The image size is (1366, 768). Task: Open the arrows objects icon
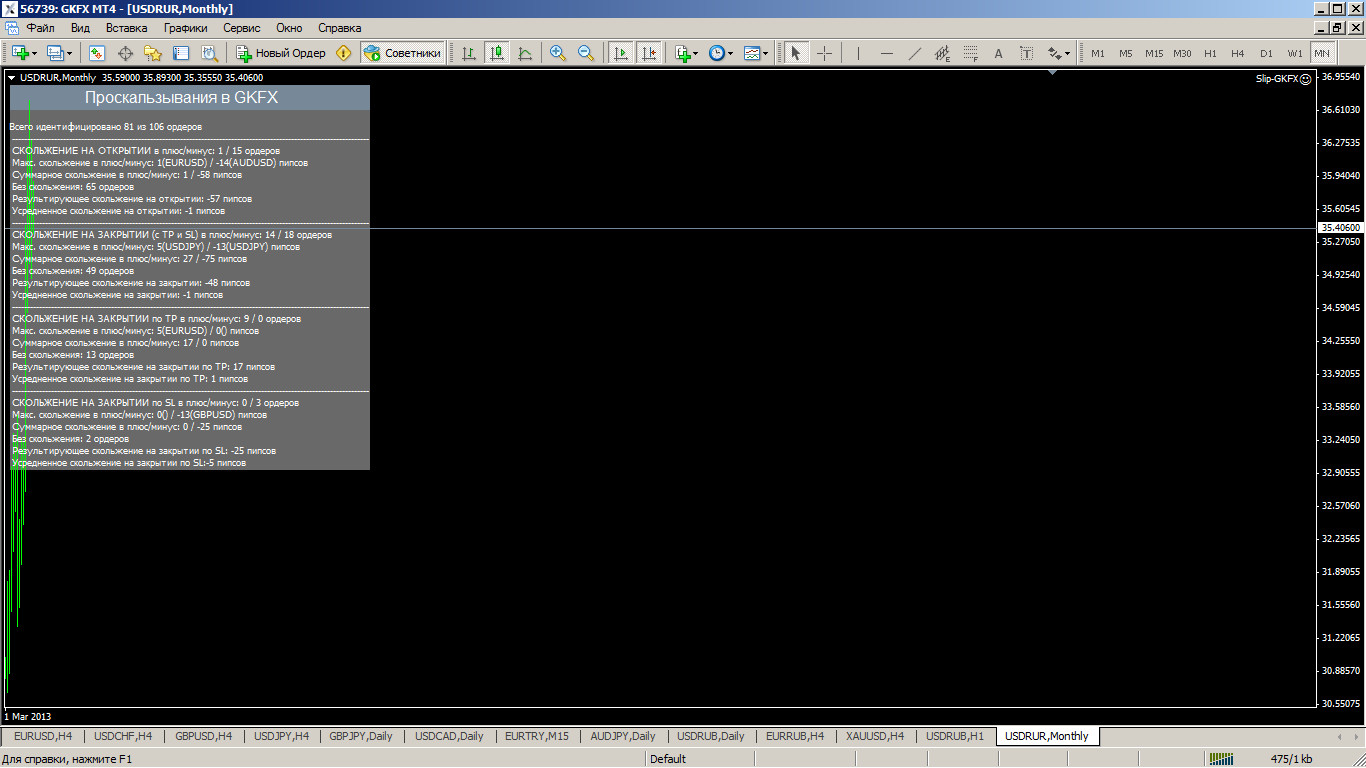tap(1054, 53)
